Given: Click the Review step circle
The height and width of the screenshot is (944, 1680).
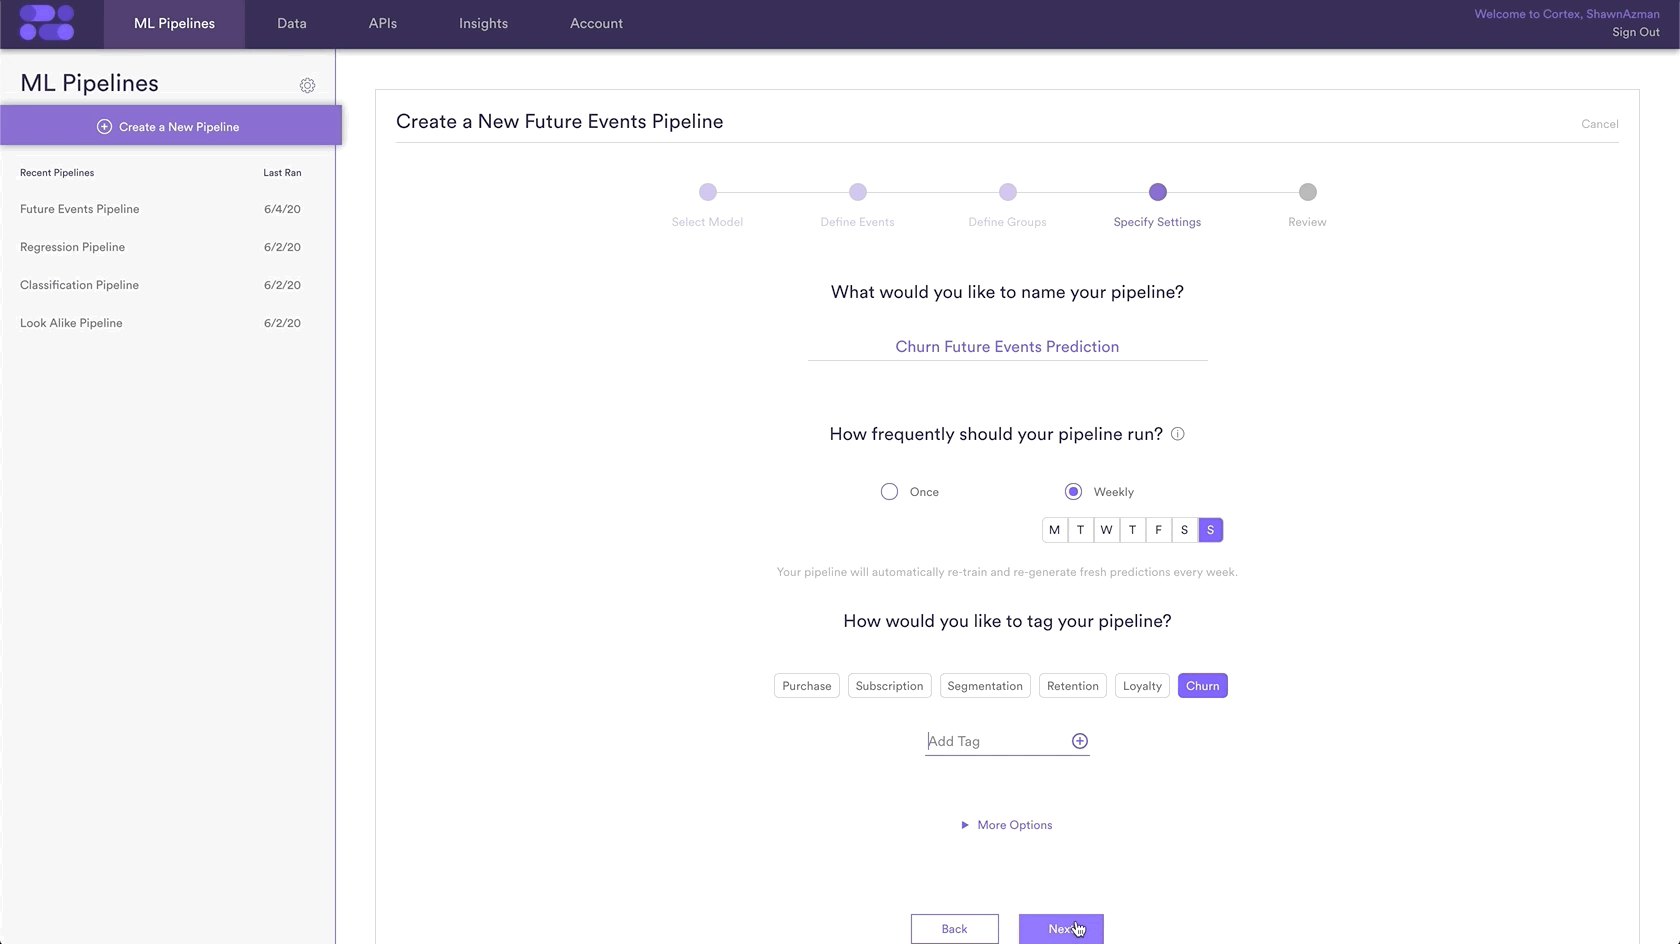Looking at the screenshot, I should (x=1308, y=192).
